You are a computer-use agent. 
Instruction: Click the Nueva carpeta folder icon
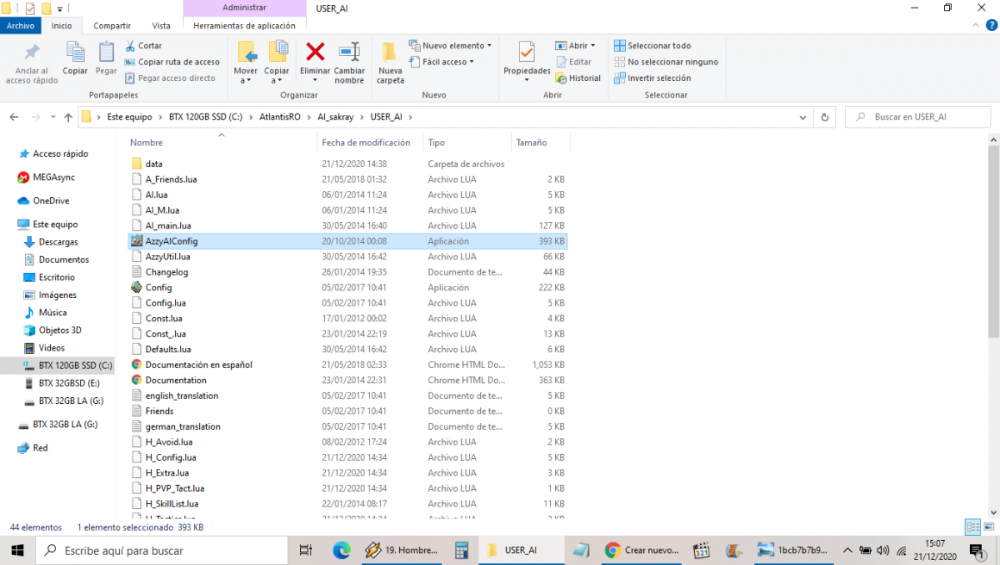[x=390, y=52]
